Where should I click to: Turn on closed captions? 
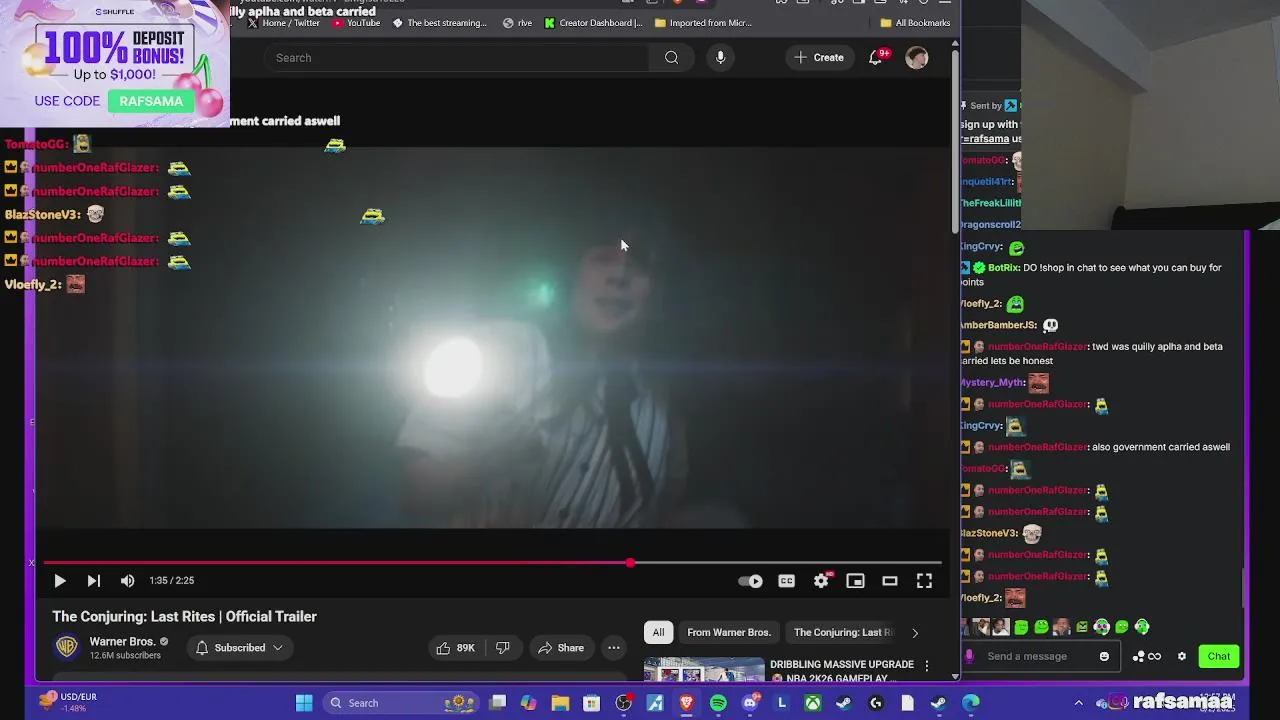pos(787,581)
